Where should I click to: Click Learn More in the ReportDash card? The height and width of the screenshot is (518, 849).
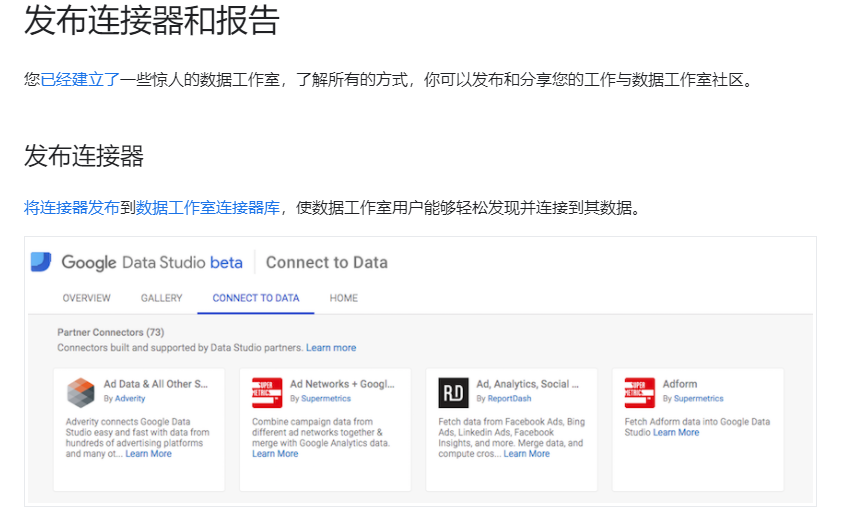coord(526,454)
